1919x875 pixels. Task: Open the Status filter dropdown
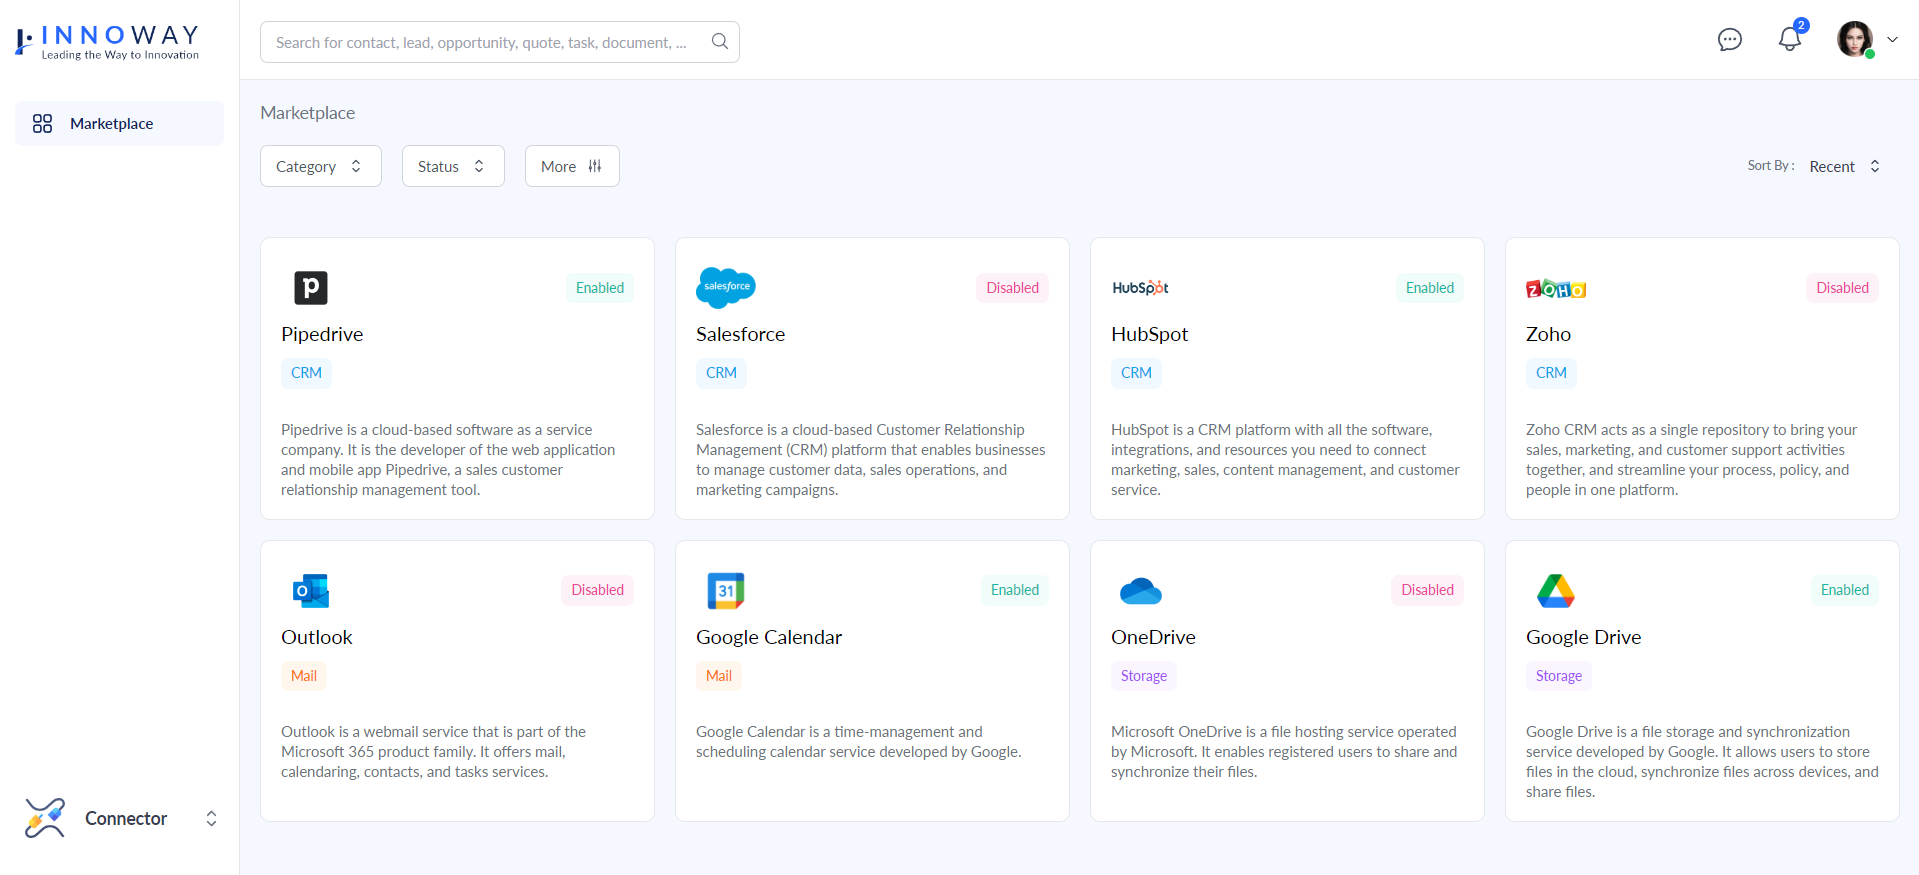(452, 166)
